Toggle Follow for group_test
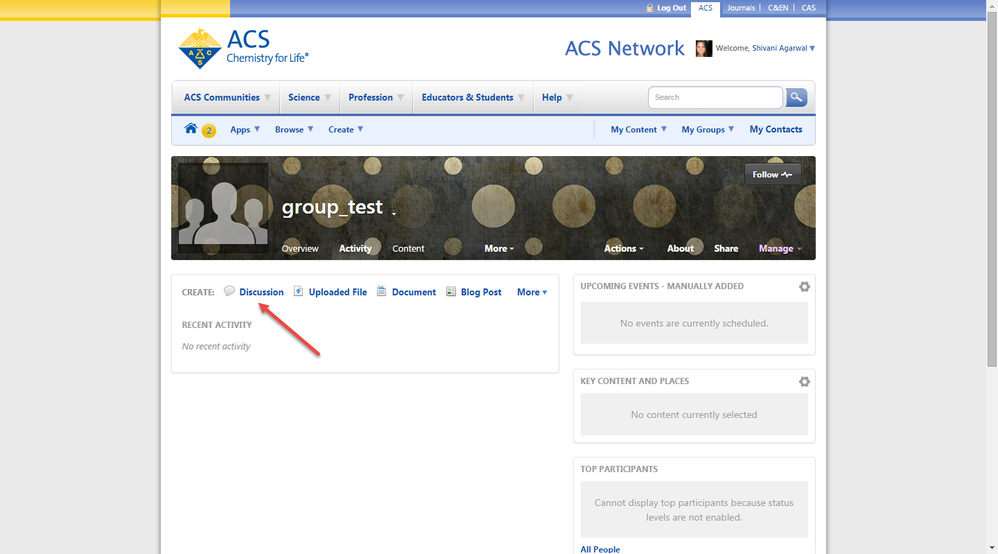Image resolution: width=998 pixels, height=554 pixels. [772, 174]
